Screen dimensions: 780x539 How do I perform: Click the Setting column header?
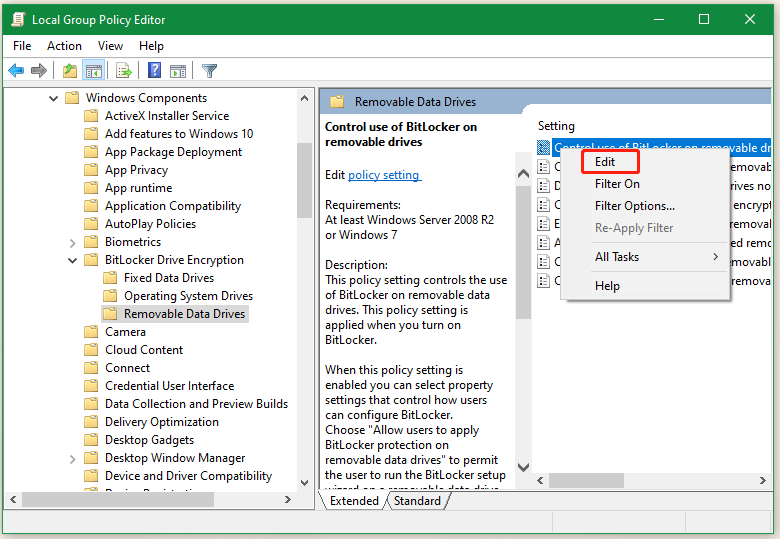pos(556,126)
